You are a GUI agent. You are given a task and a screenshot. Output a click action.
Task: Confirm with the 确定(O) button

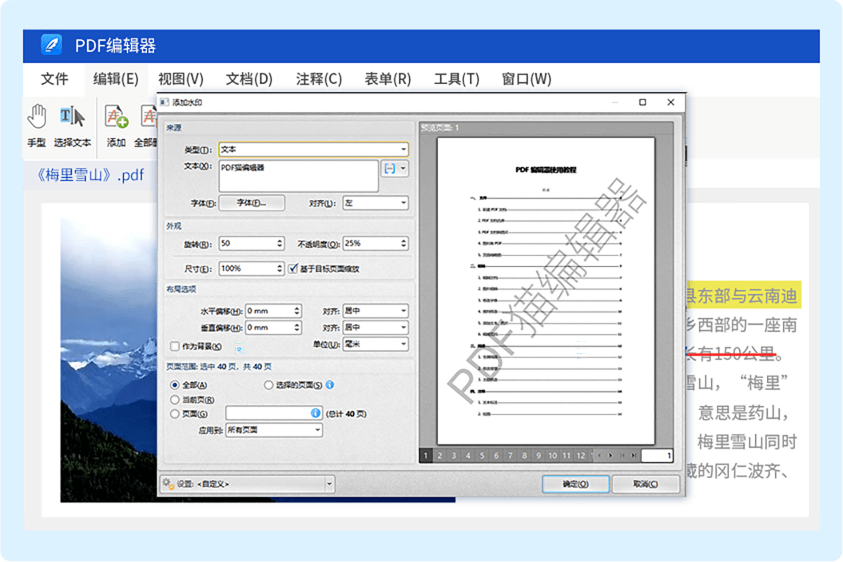575,484
